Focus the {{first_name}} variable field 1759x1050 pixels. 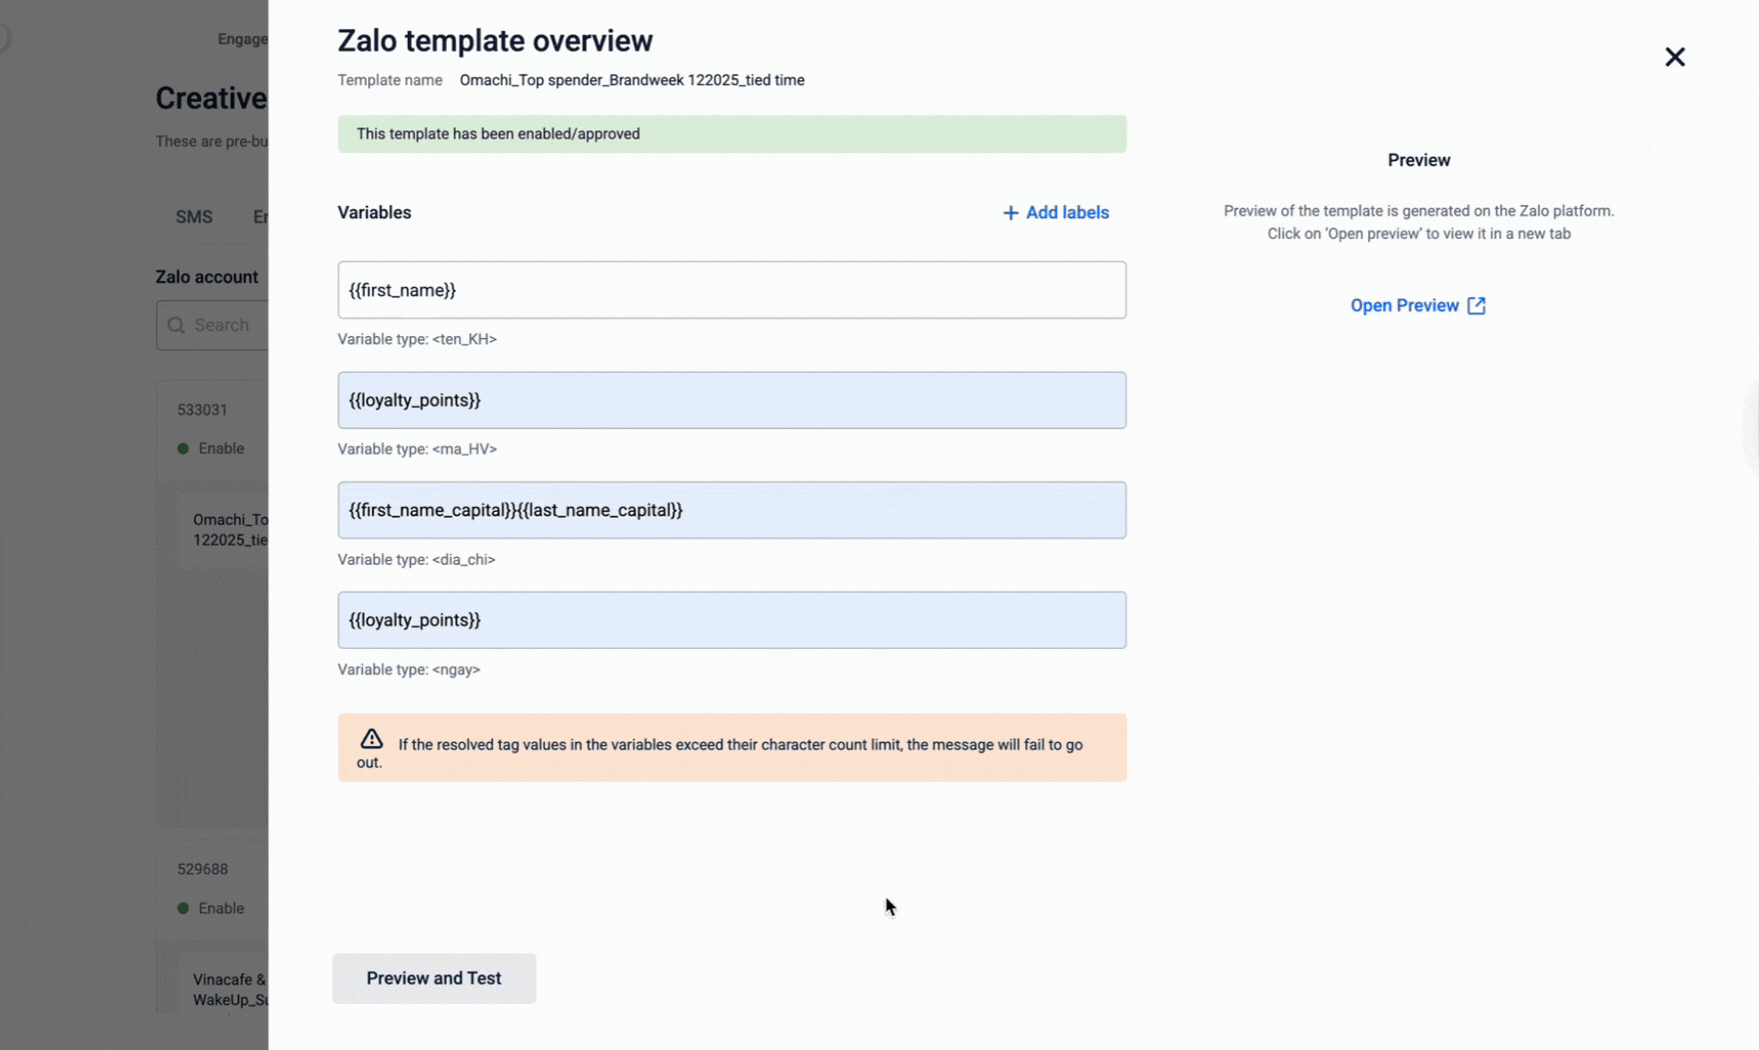(x=732, y=290)
